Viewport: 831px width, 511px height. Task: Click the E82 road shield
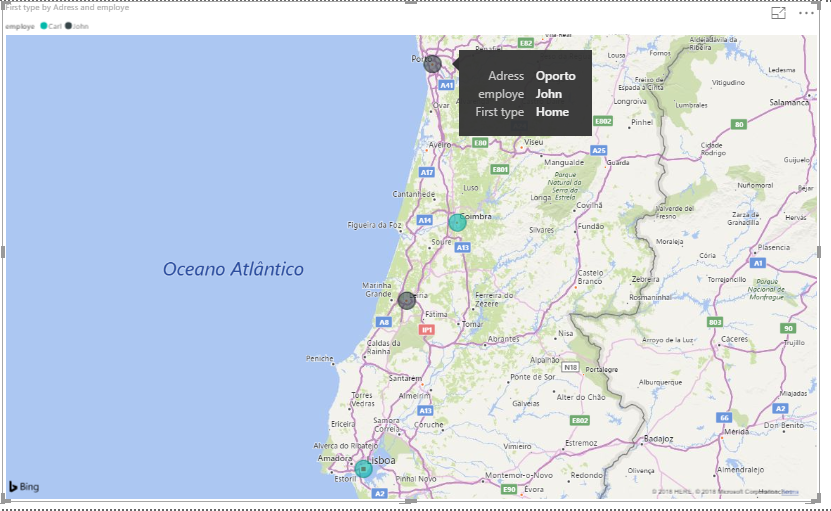[x=526, y=43]
